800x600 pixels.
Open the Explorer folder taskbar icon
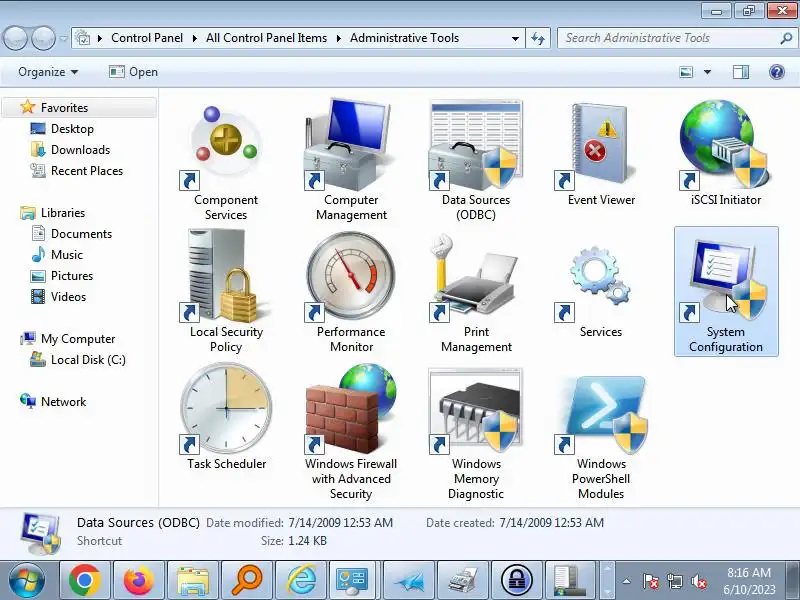[x=193, y=581]
